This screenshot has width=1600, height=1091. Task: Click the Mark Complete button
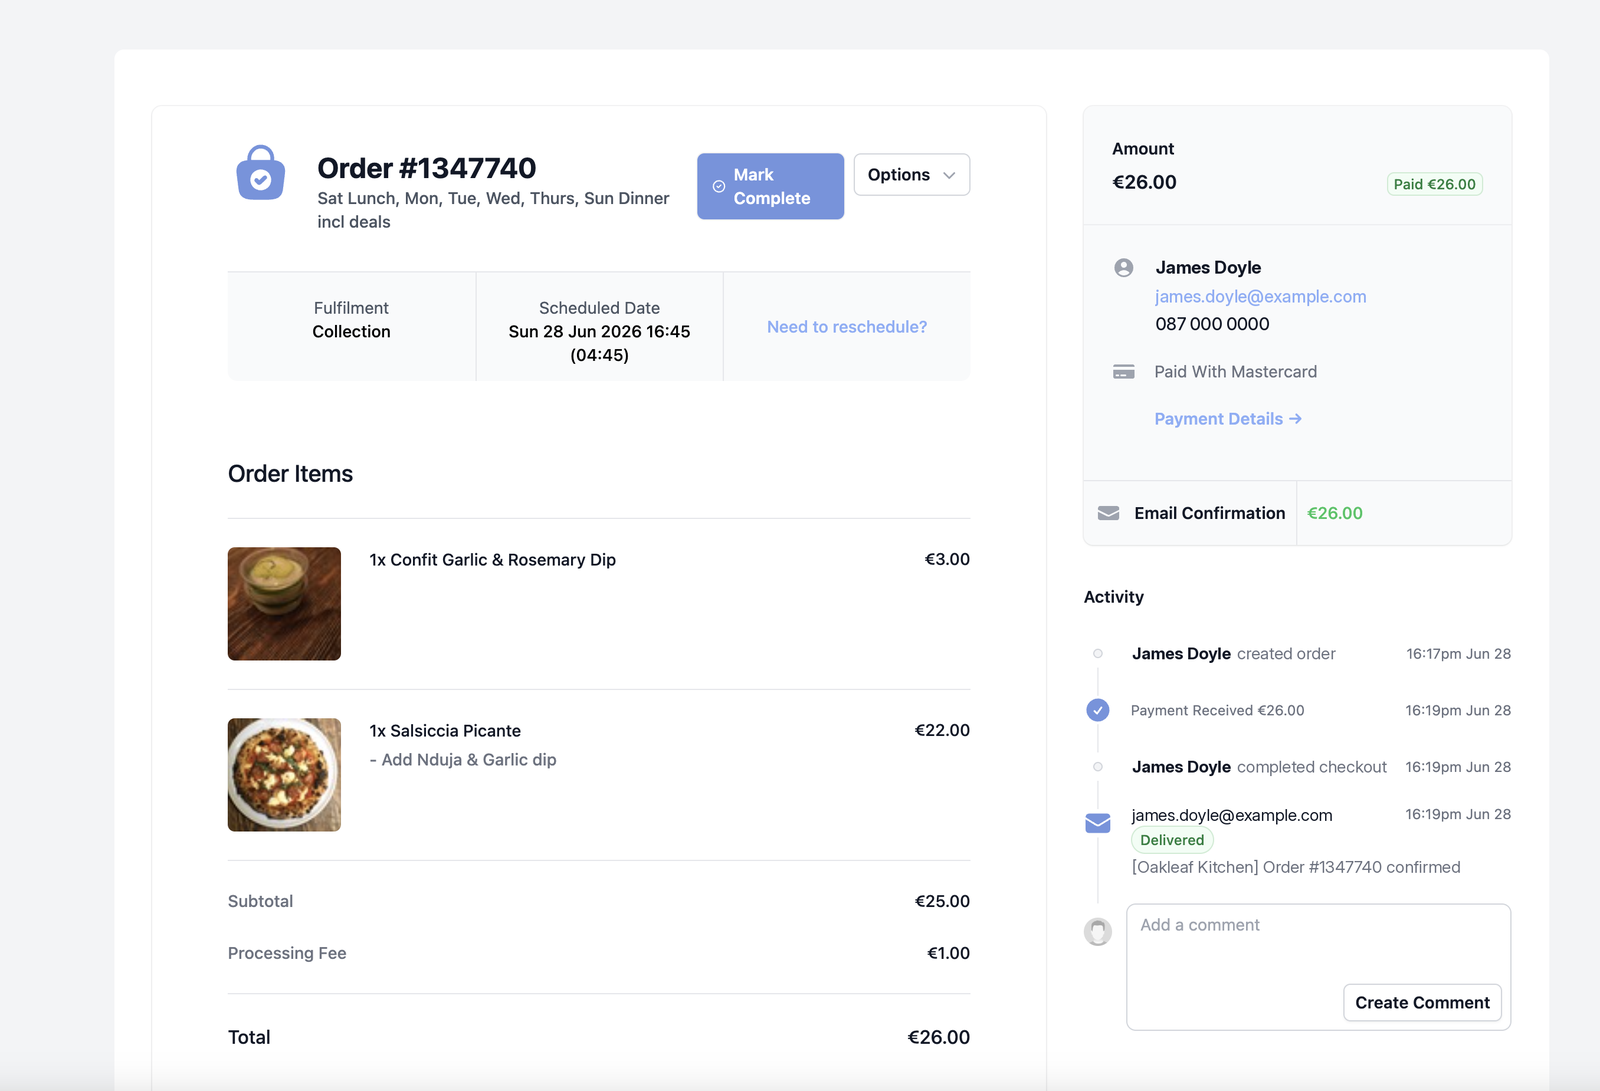click(x=770, y=186)
